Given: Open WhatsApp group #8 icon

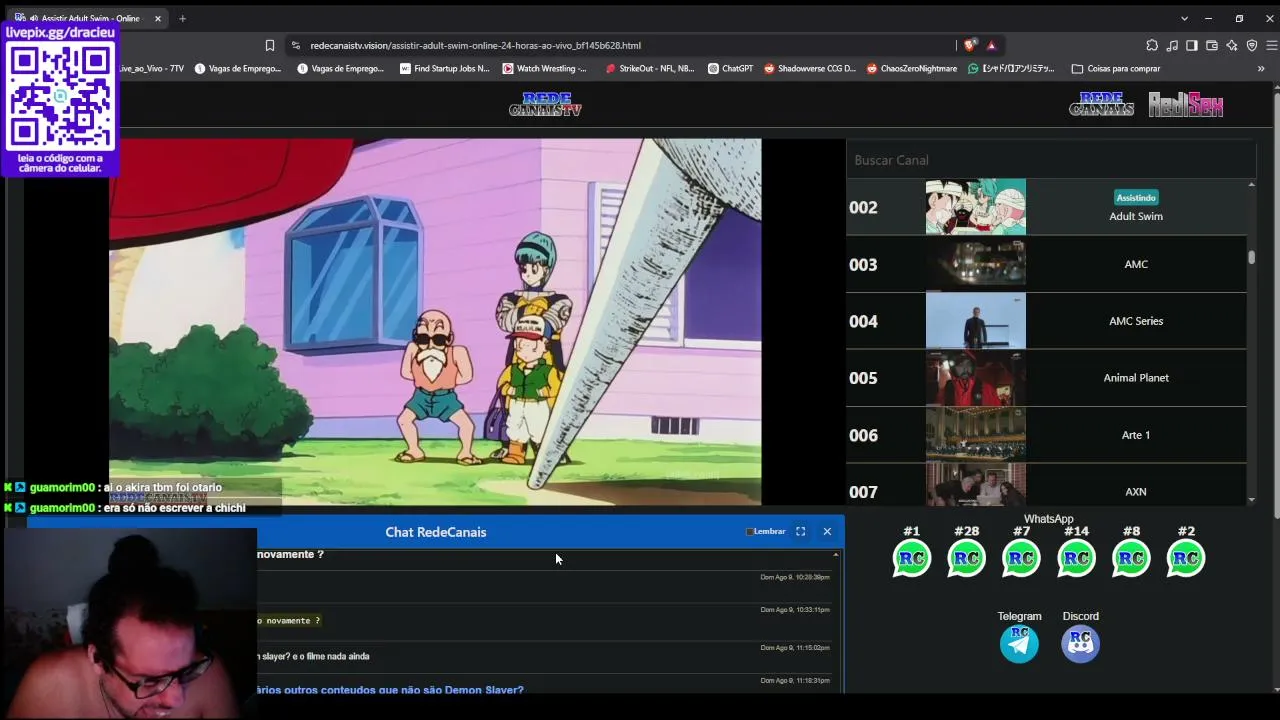Looking at the screenshot, I should pos(1131,558).
